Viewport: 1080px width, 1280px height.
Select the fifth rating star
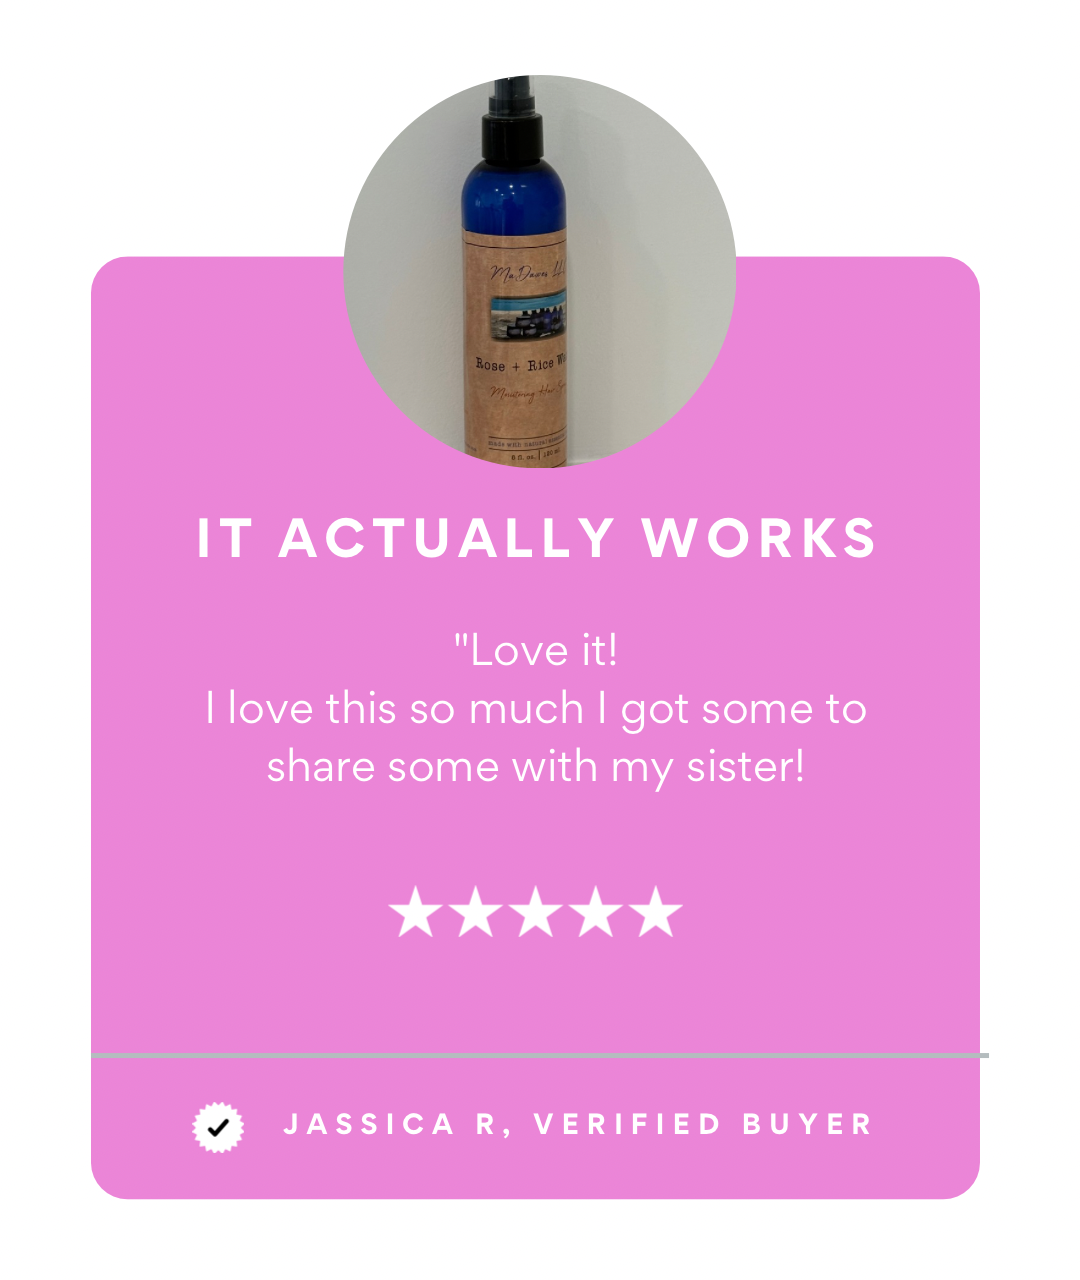click(x=656, y=911)
